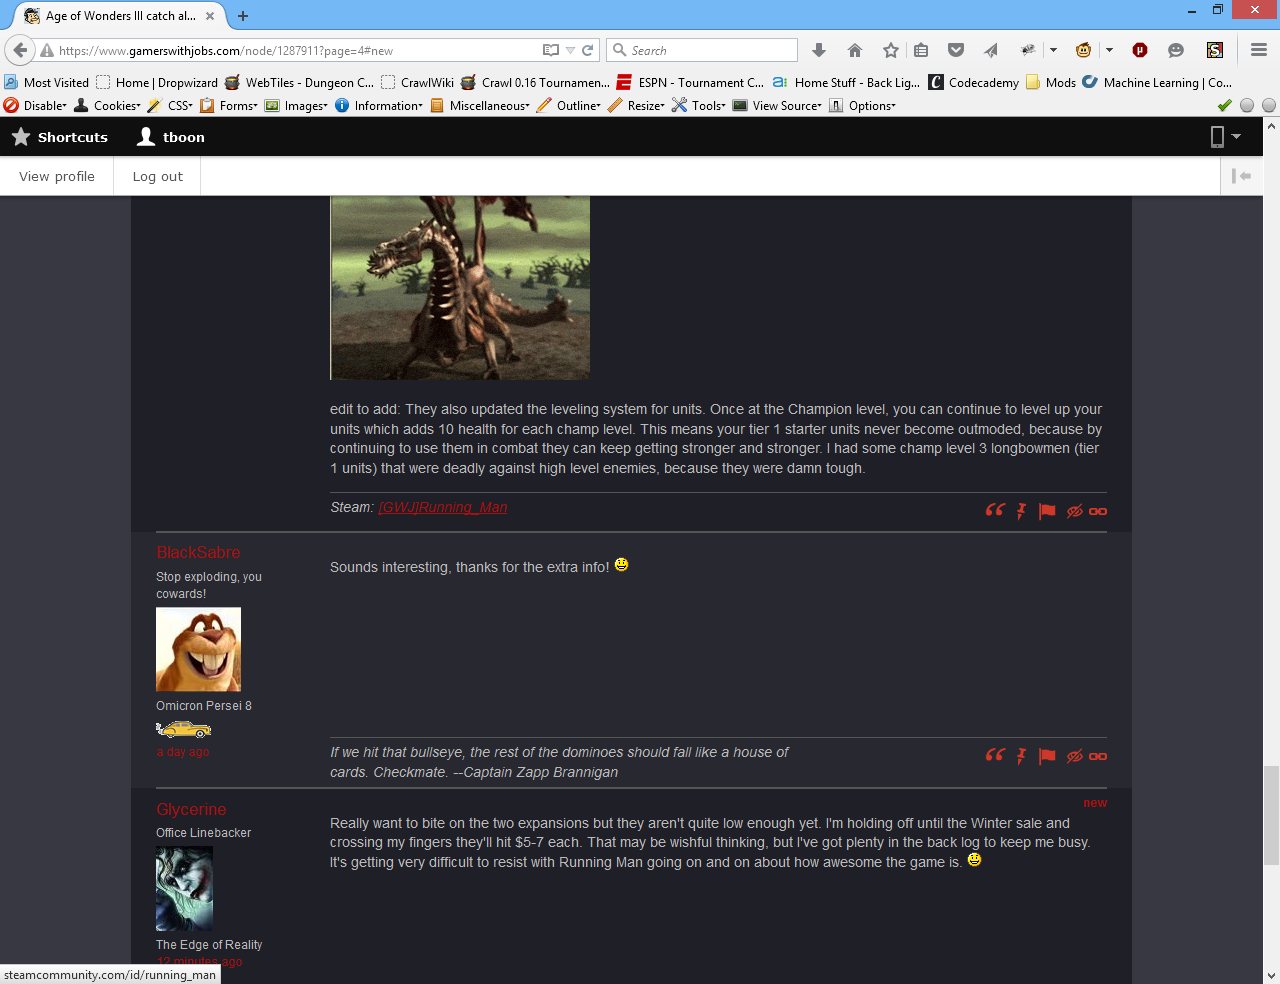Open the CrawlWiki bookmark
Image resolution: width=1280 pixels, height=984 pixels.
tap(418, 82)
